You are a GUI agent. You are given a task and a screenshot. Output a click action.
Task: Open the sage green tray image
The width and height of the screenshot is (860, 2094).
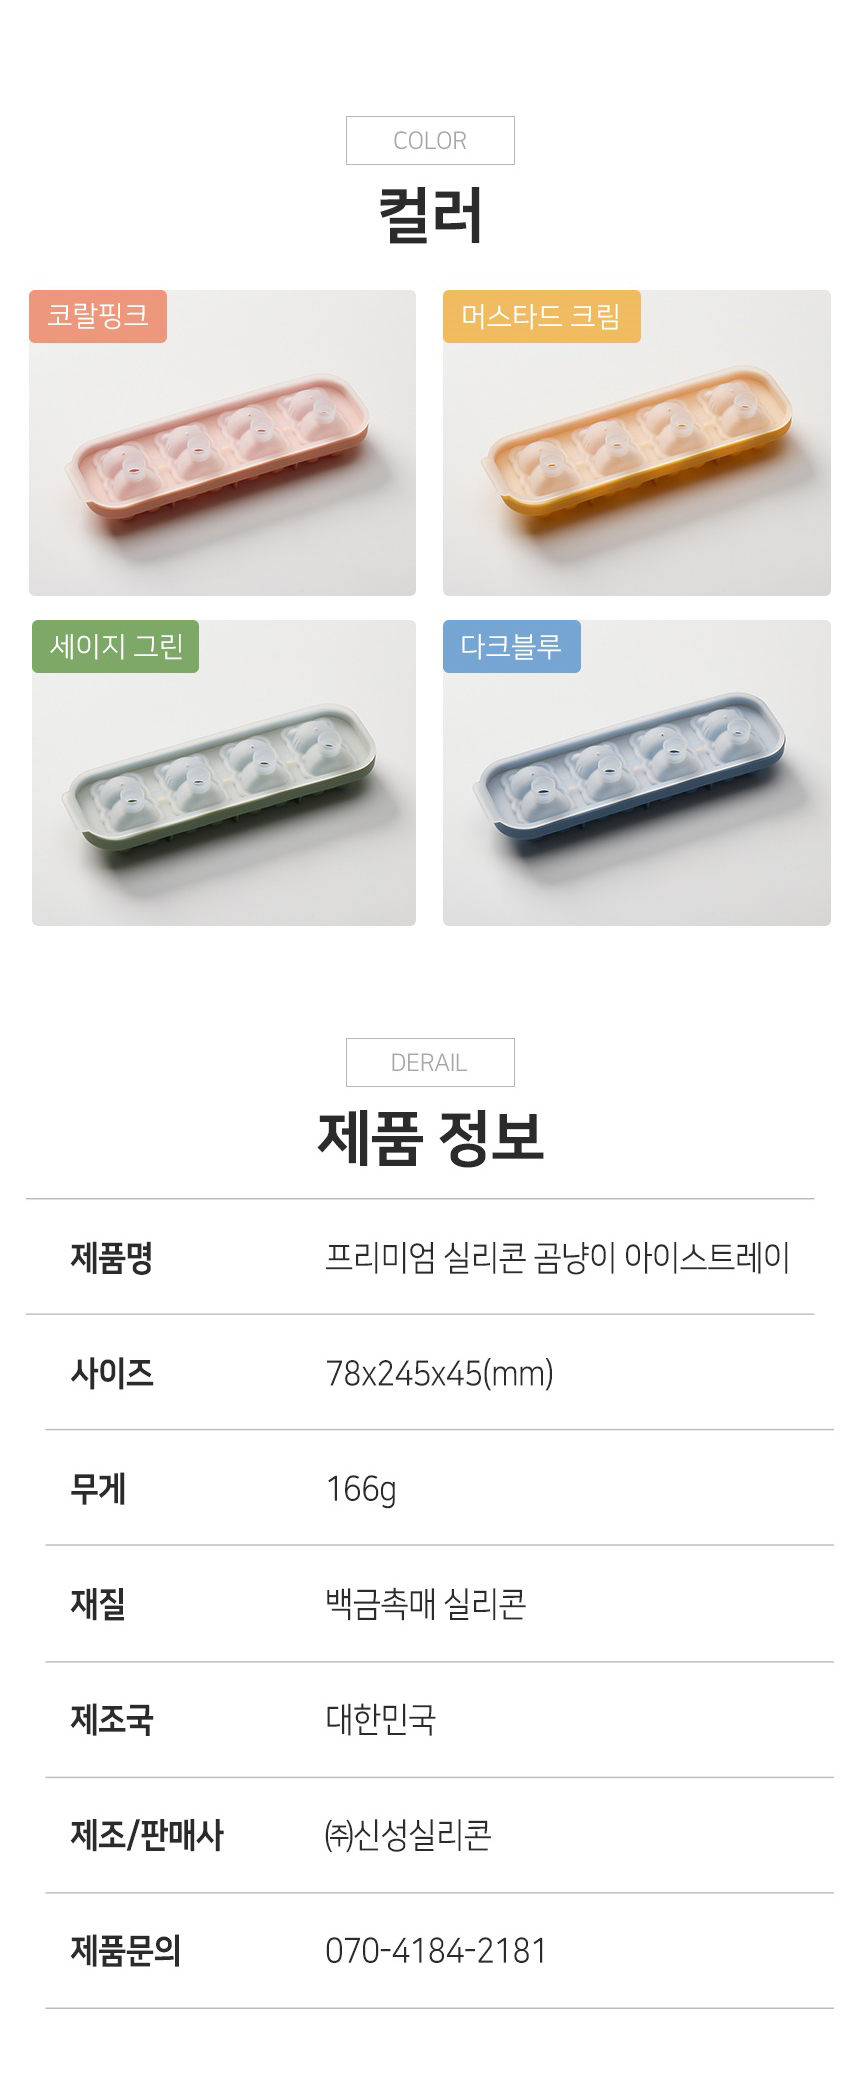223,790
